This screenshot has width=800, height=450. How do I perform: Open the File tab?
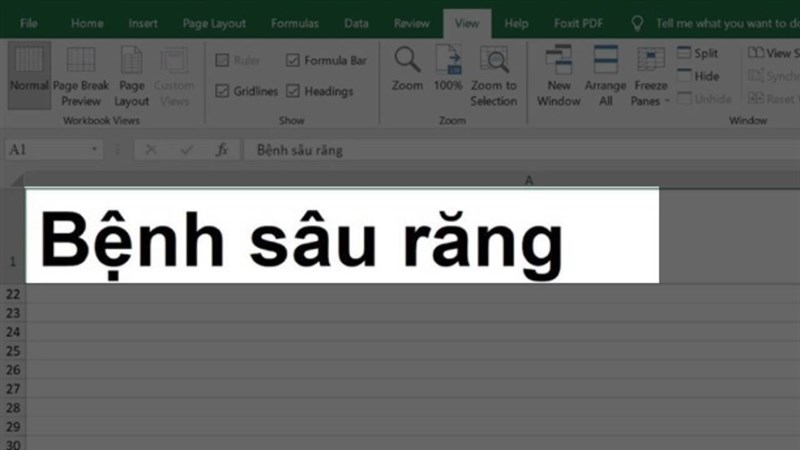[x=29, y=23]
